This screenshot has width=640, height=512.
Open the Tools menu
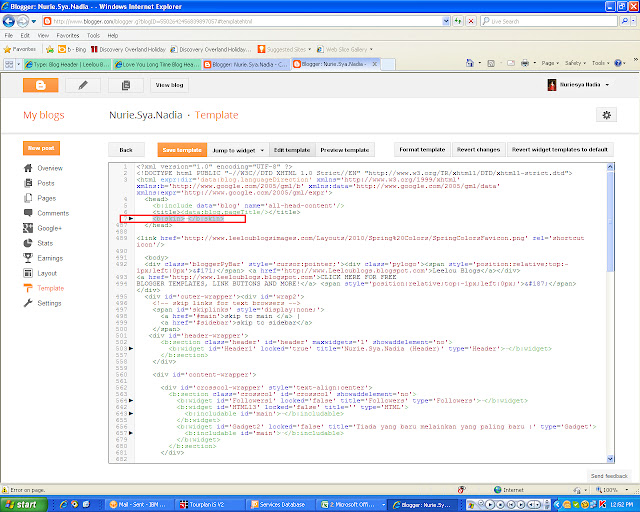coord(93,36)
